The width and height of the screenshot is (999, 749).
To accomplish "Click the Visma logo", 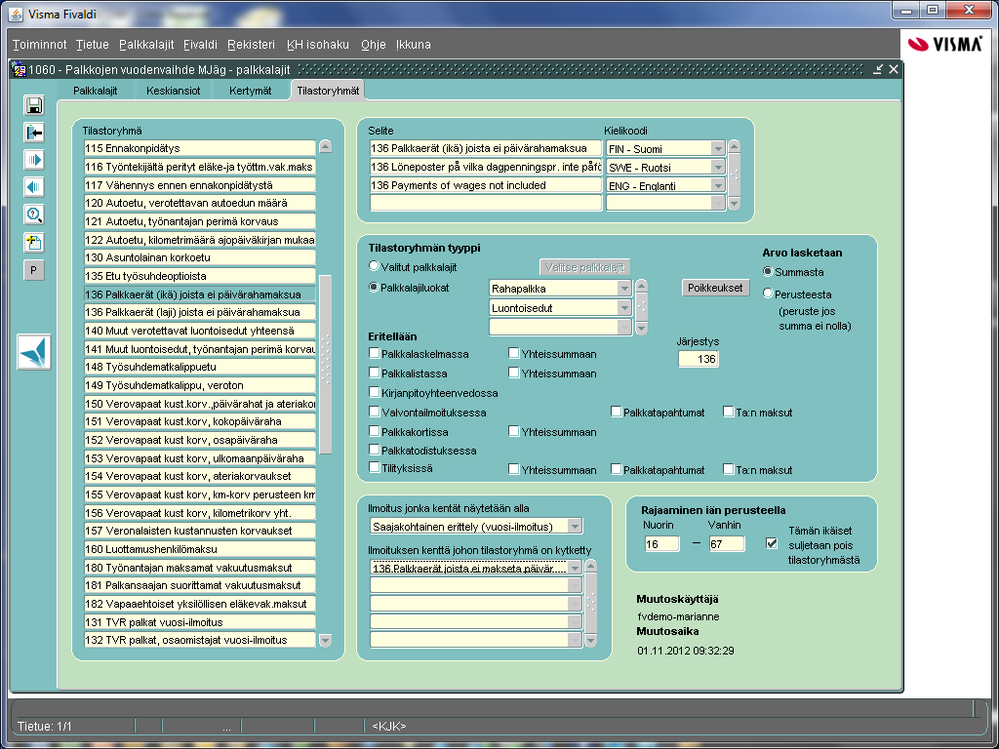I will click(x=944, y=44).
